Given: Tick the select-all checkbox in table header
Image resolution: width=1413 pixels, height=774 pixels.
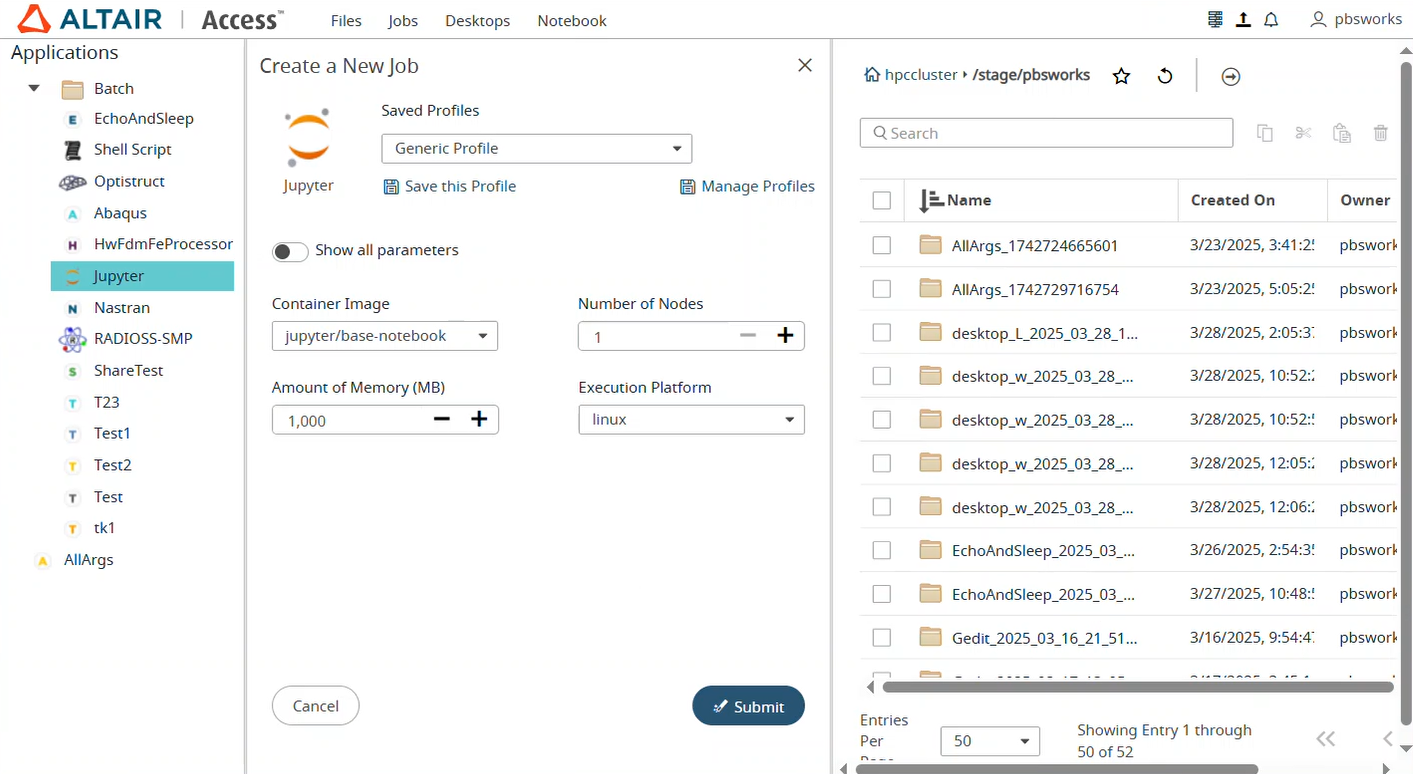Looking at the screenshot, I should 881,200.
